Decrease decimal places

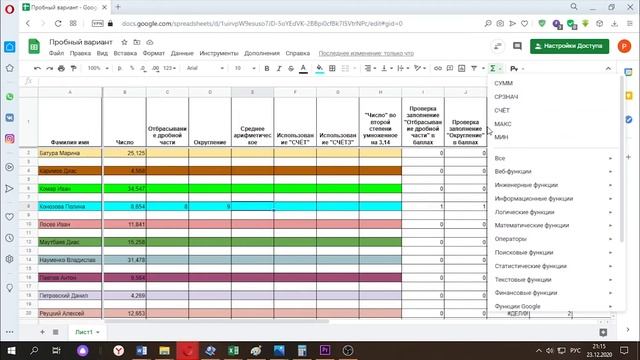[x=143, y=68]
